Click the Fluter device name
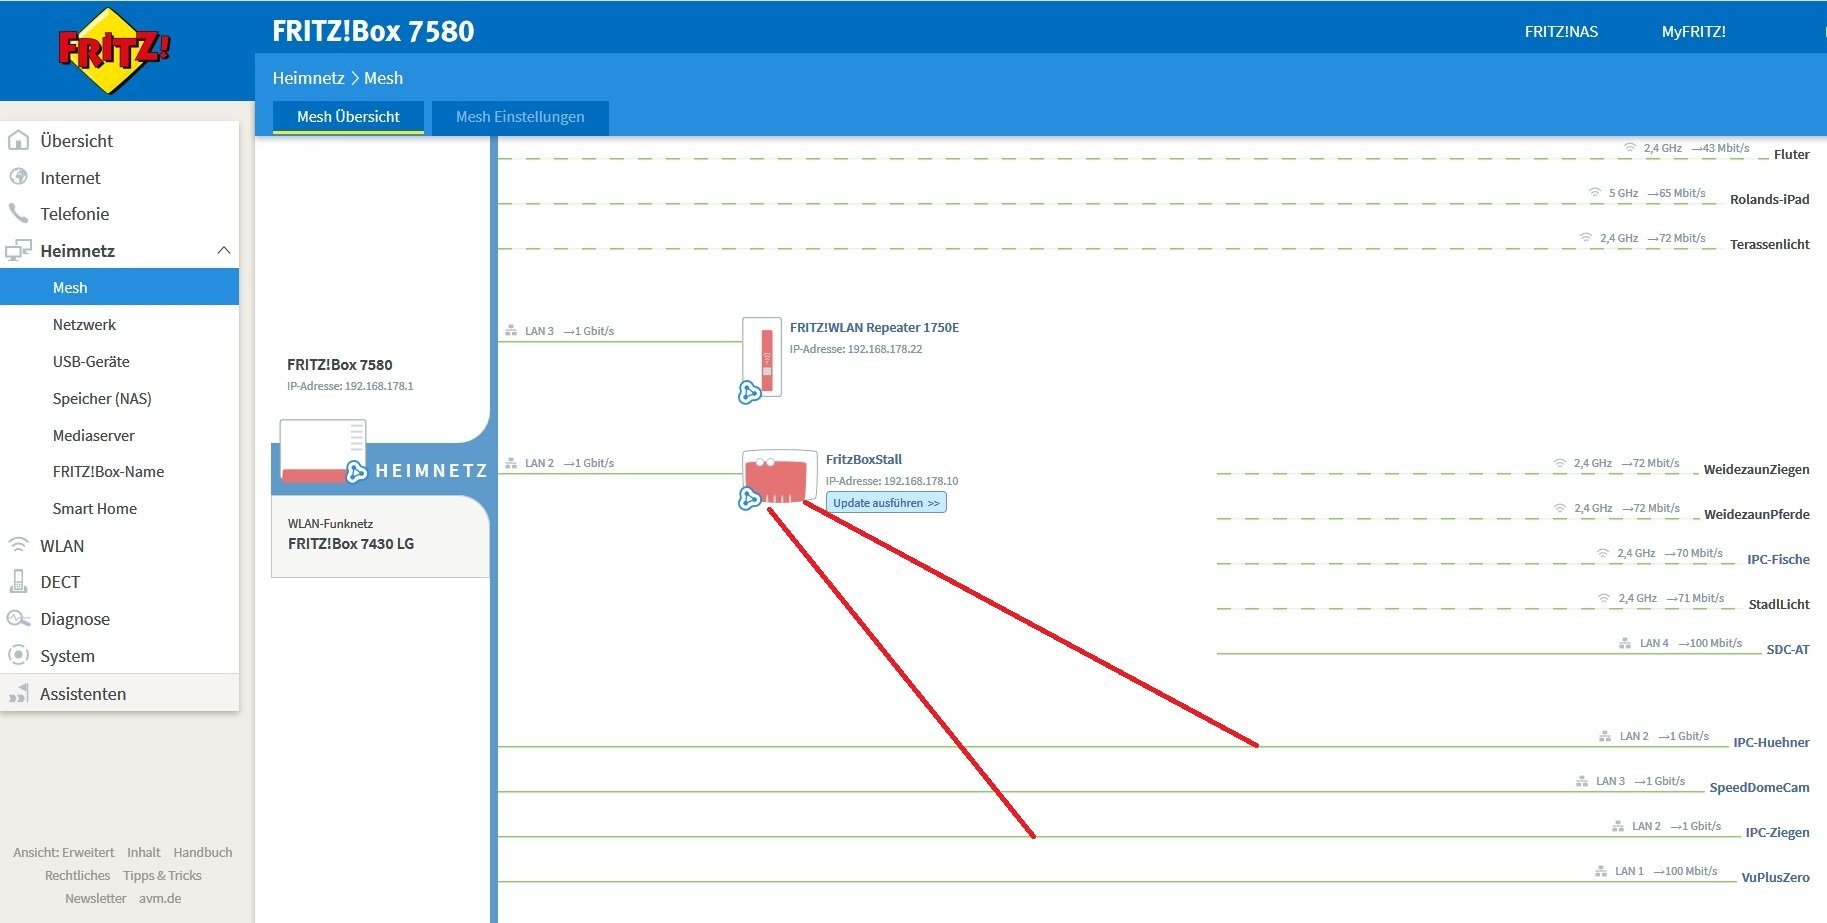 pyautogui.click(x=1791, y=154)
